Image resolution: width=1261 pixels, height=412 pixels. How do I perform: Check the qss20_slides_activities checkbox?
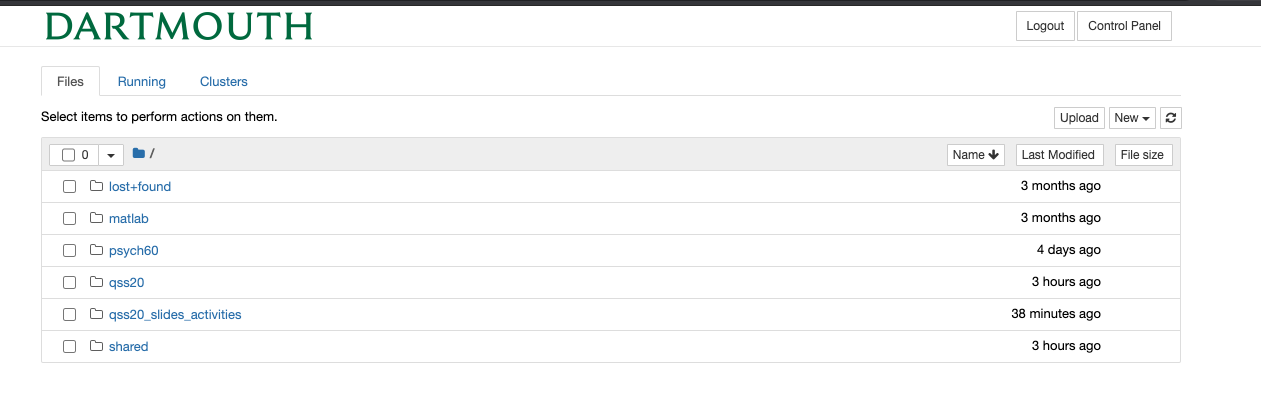(x=69, y=314)
